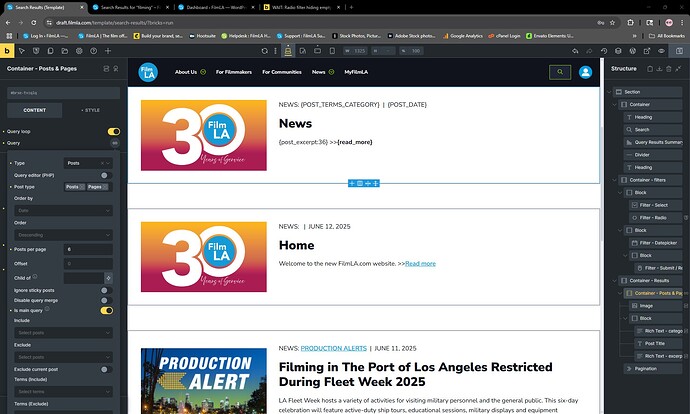
Task: Click the query loop icon beside Query
Action: (114, 143)
